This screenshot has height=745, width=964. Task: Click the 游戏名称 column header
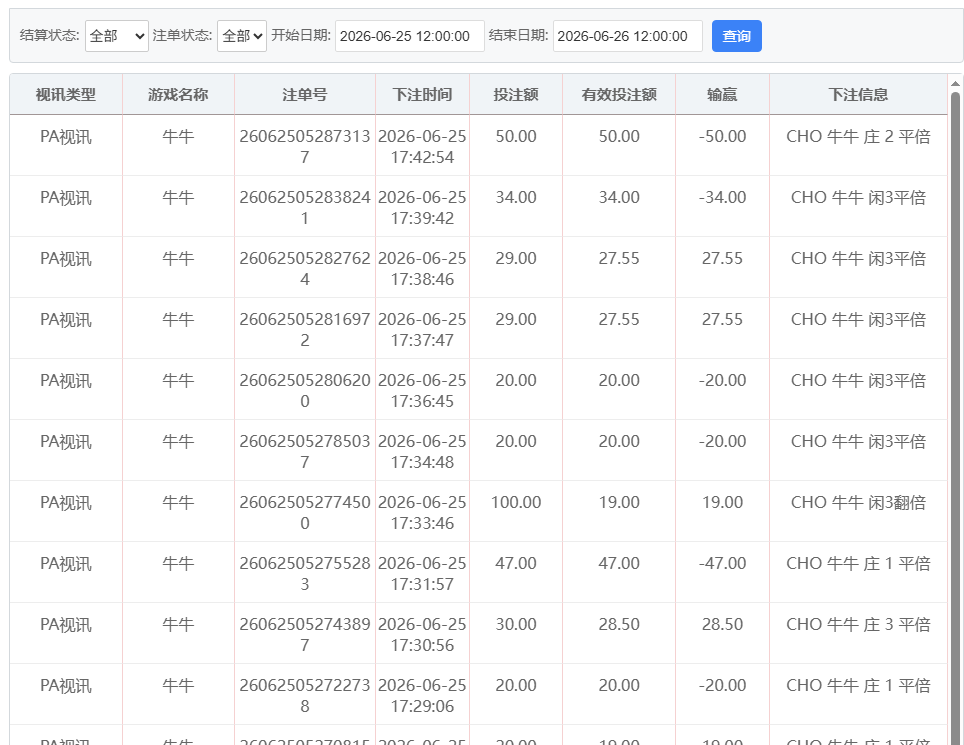(x=178, y=95)
